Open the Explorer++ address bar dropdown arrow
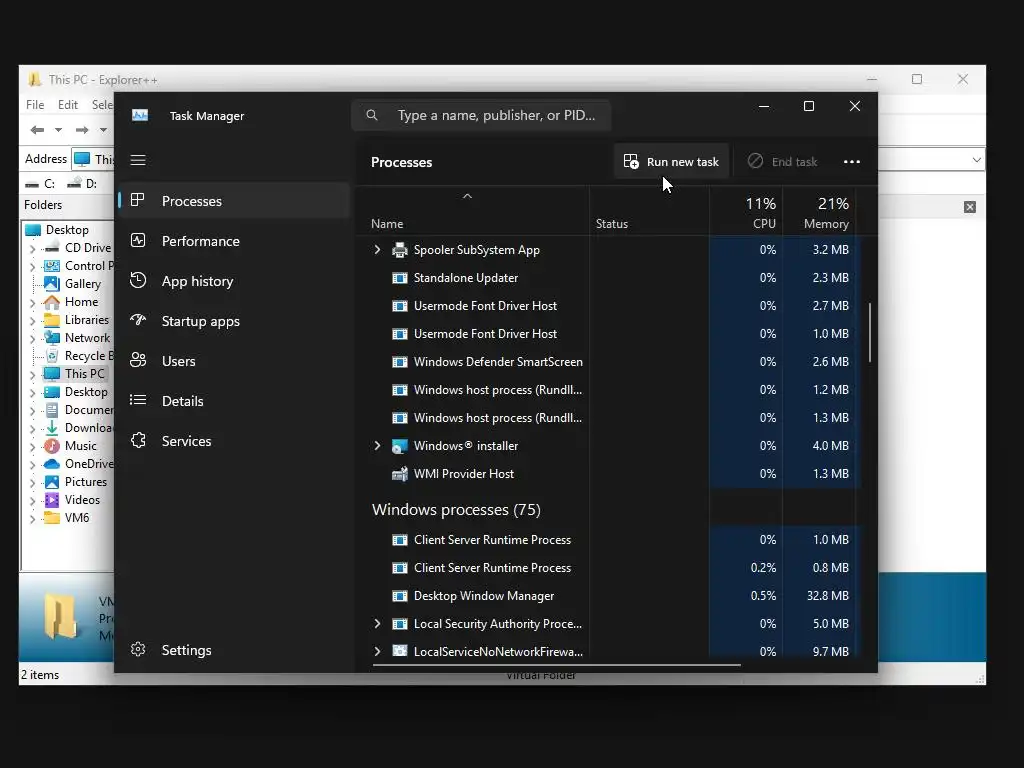Image resolution: width=1024 pixels, height=768 pixels. (x=976, y=159)
